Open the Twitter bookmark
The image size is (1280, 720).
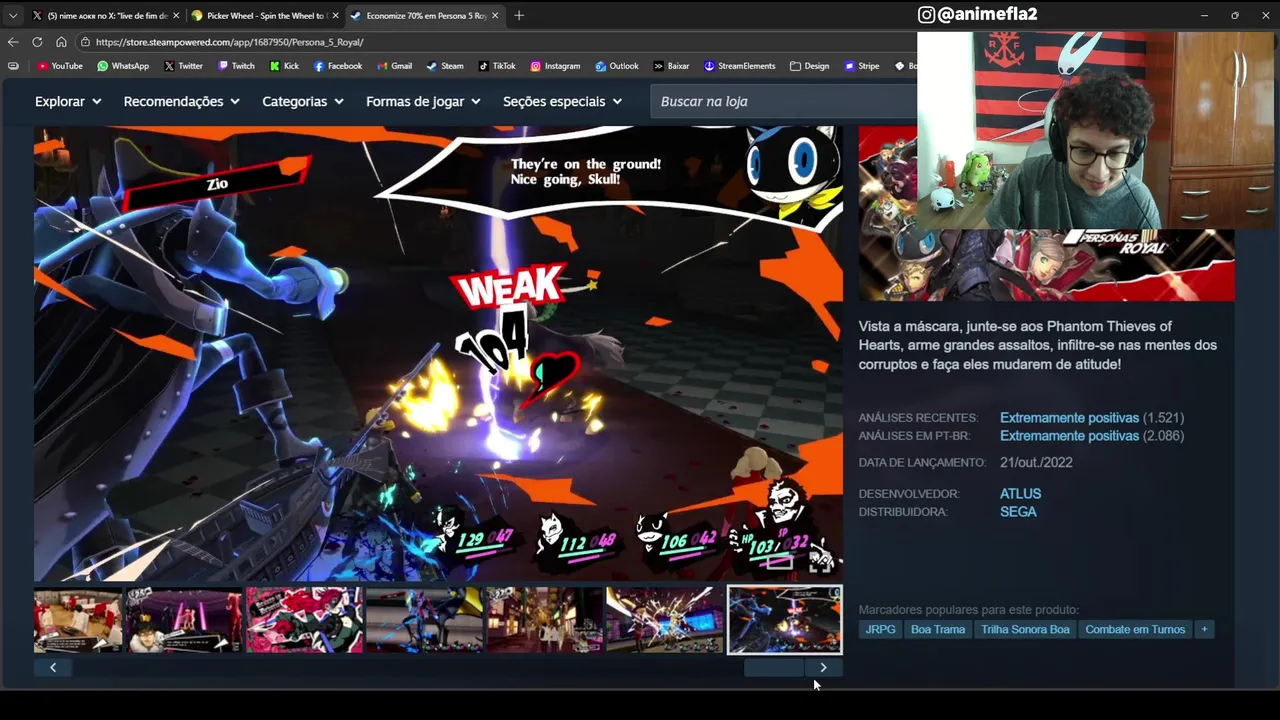tap(183, 66)
